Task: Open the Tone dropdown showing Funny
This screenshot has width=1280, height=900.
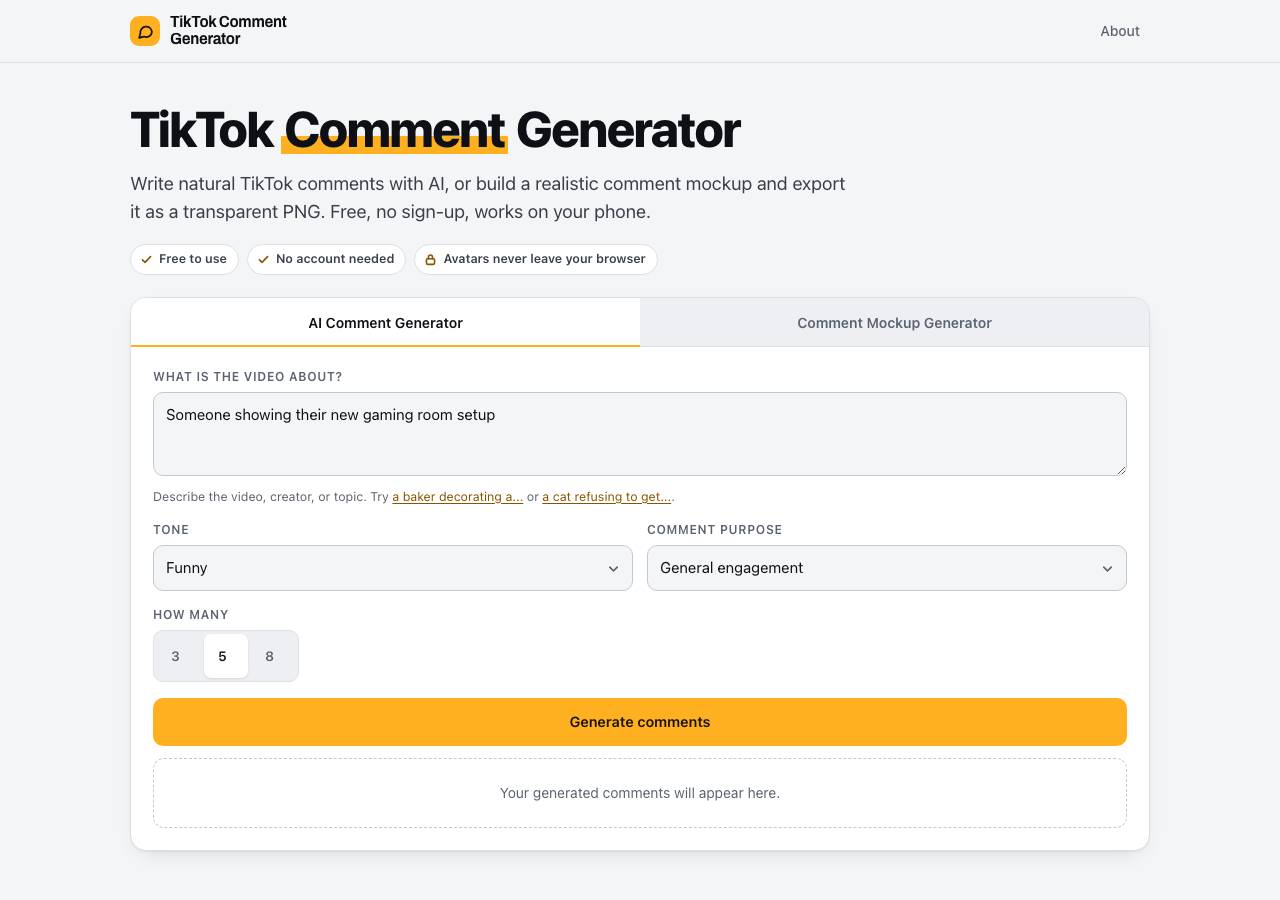Action: (393, 568)
